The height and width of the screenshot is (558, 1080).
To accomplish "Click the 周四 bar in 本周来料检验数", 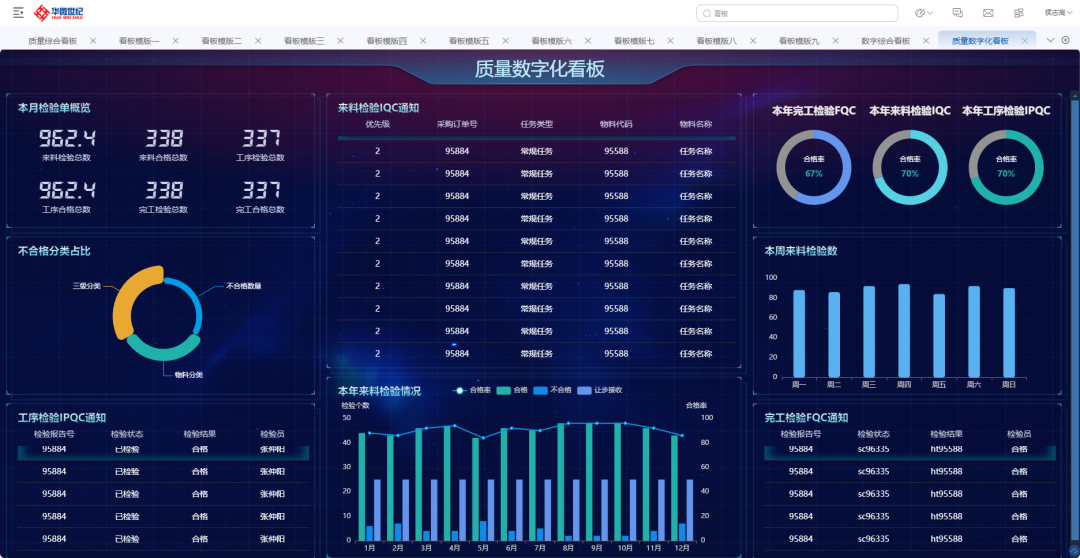I will click(904, 330).
